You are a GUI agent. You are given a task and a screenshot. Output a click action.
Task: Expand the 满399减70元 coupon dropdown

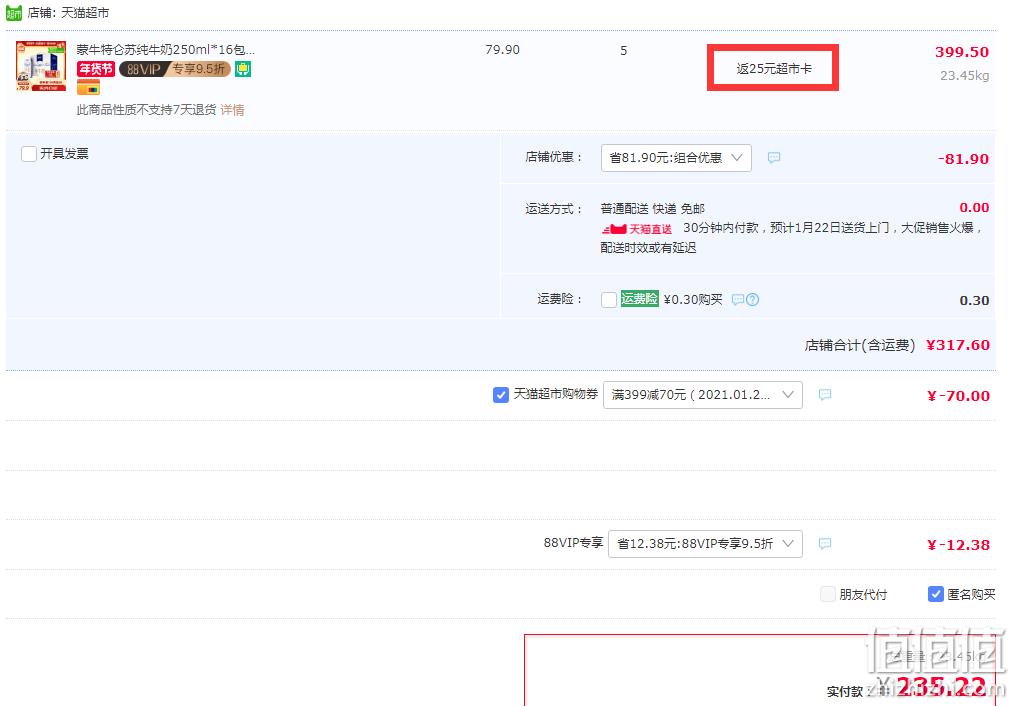702,395
